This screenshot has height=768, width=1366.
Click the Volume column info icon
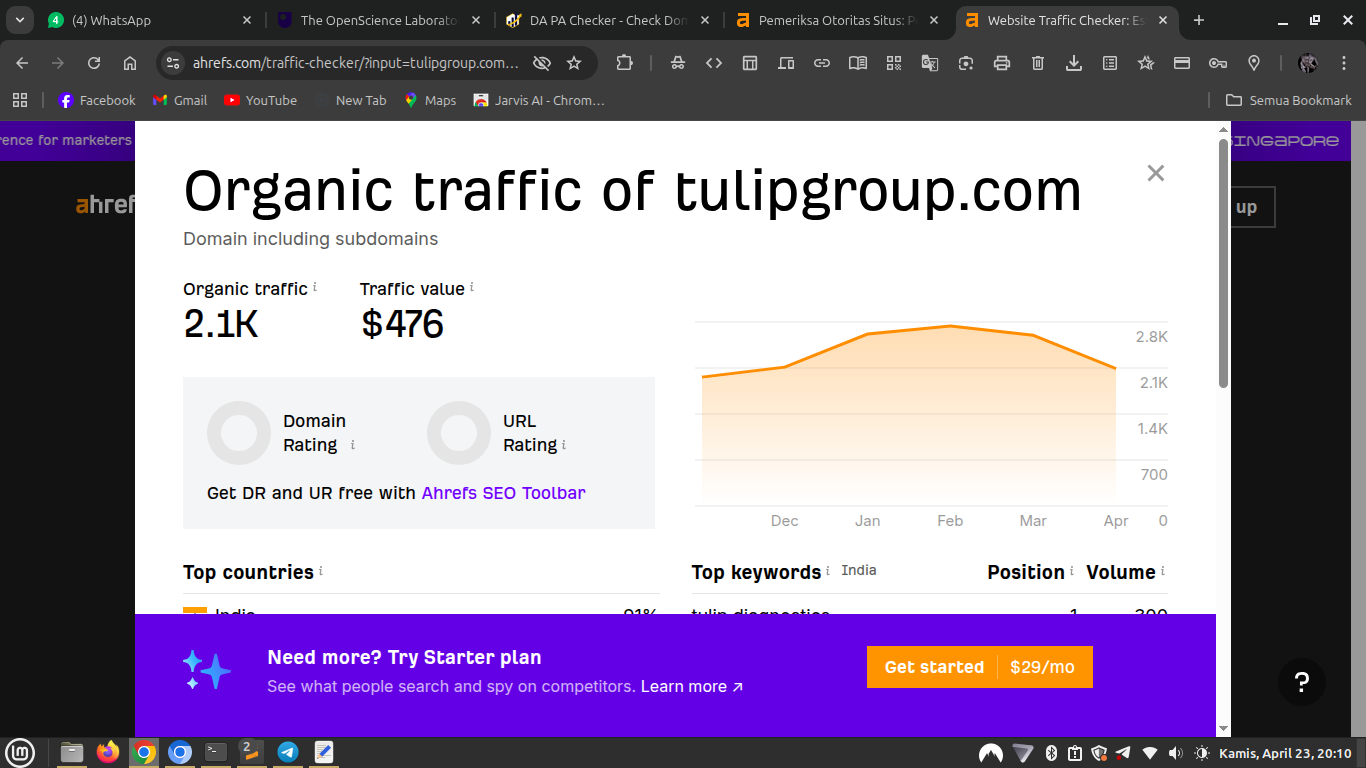coord(1163,571)
